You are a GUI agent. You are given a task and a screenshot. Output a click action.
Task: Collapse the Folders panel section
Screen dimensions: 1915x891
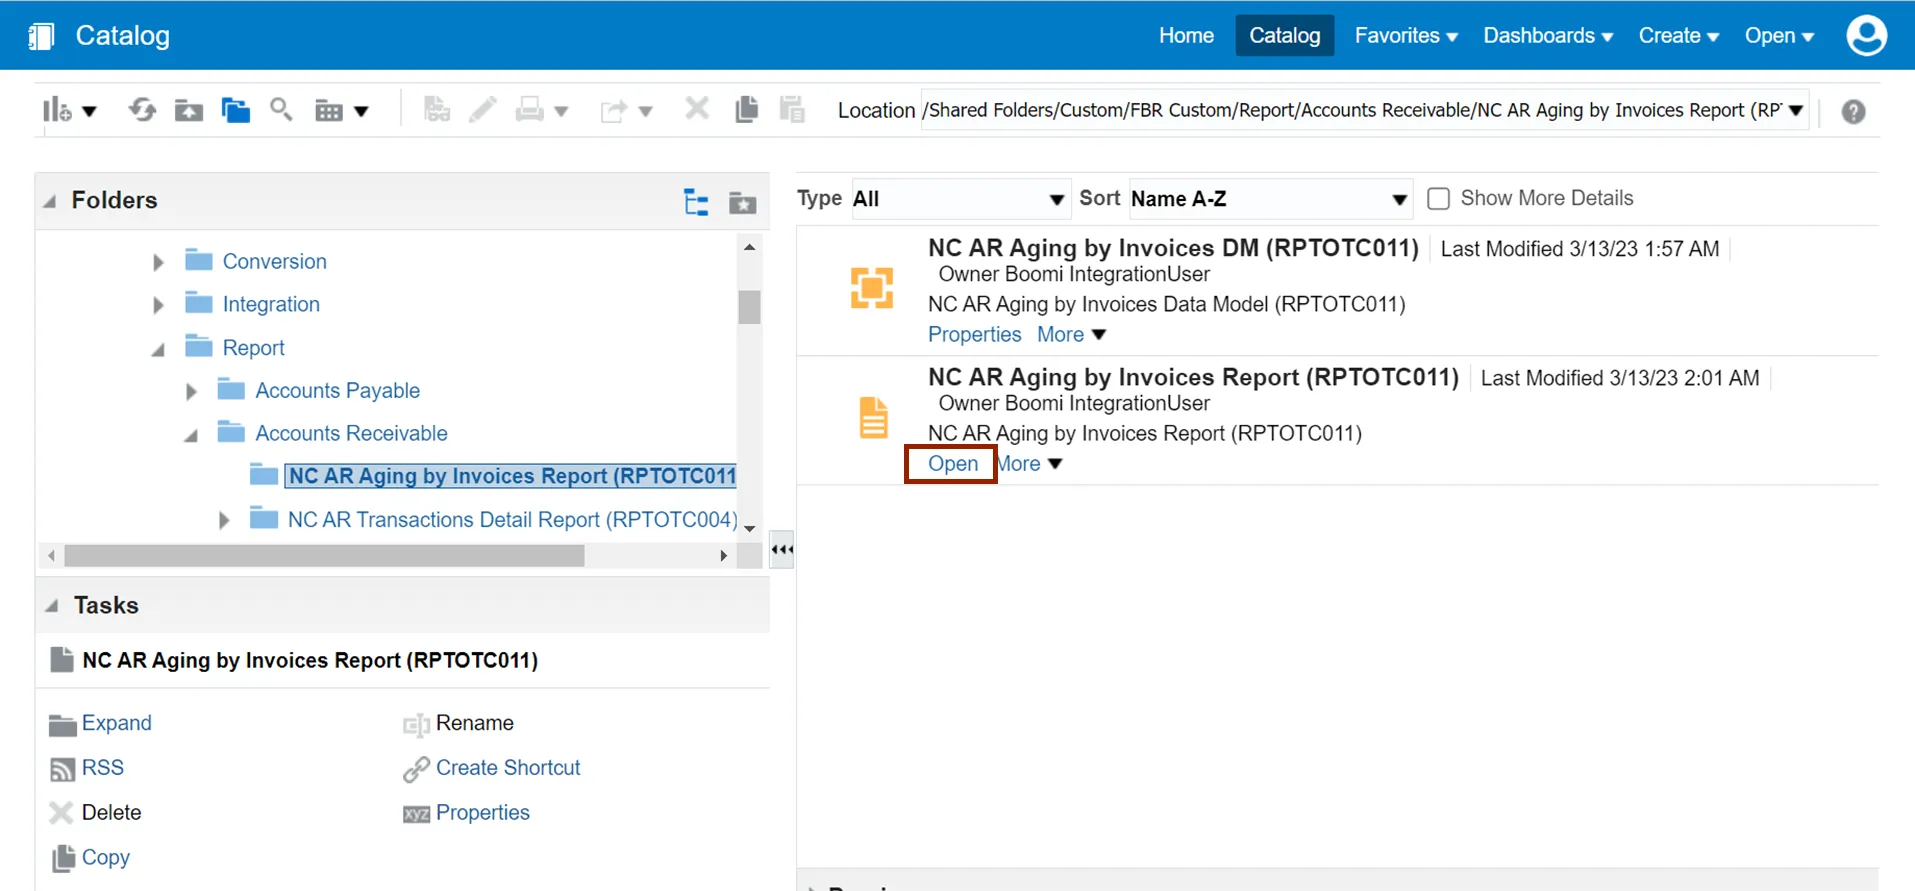click(x=50, y=201)
